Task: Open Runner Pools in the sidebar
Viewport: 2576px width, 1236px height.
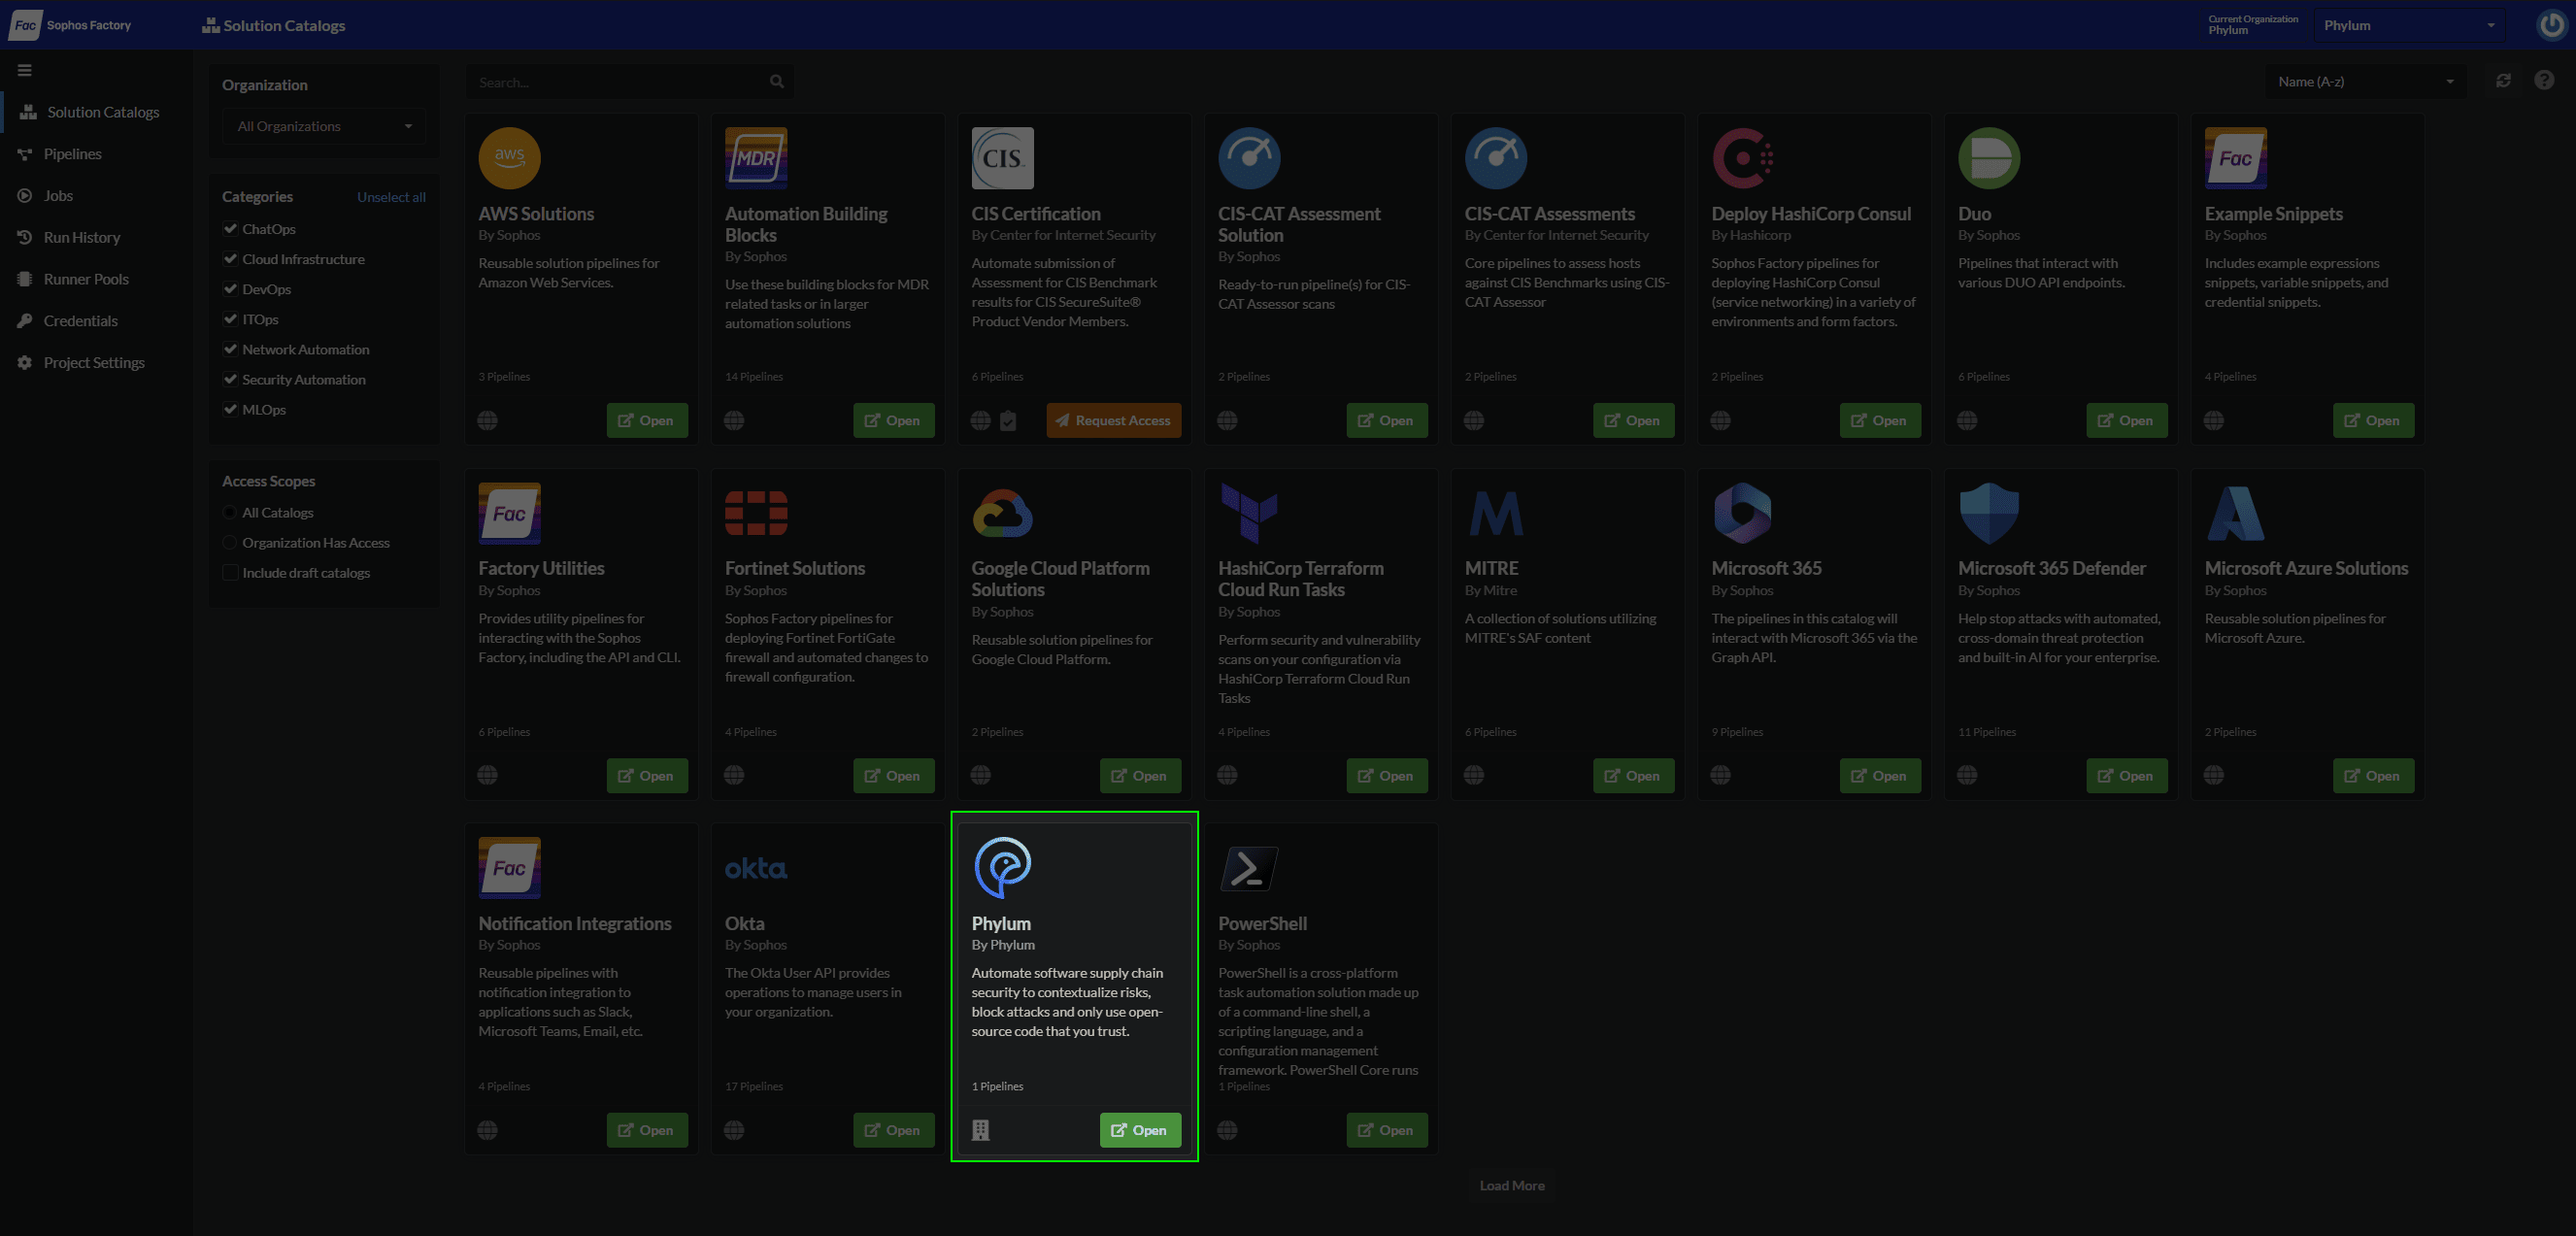Action: pos(73,279)
